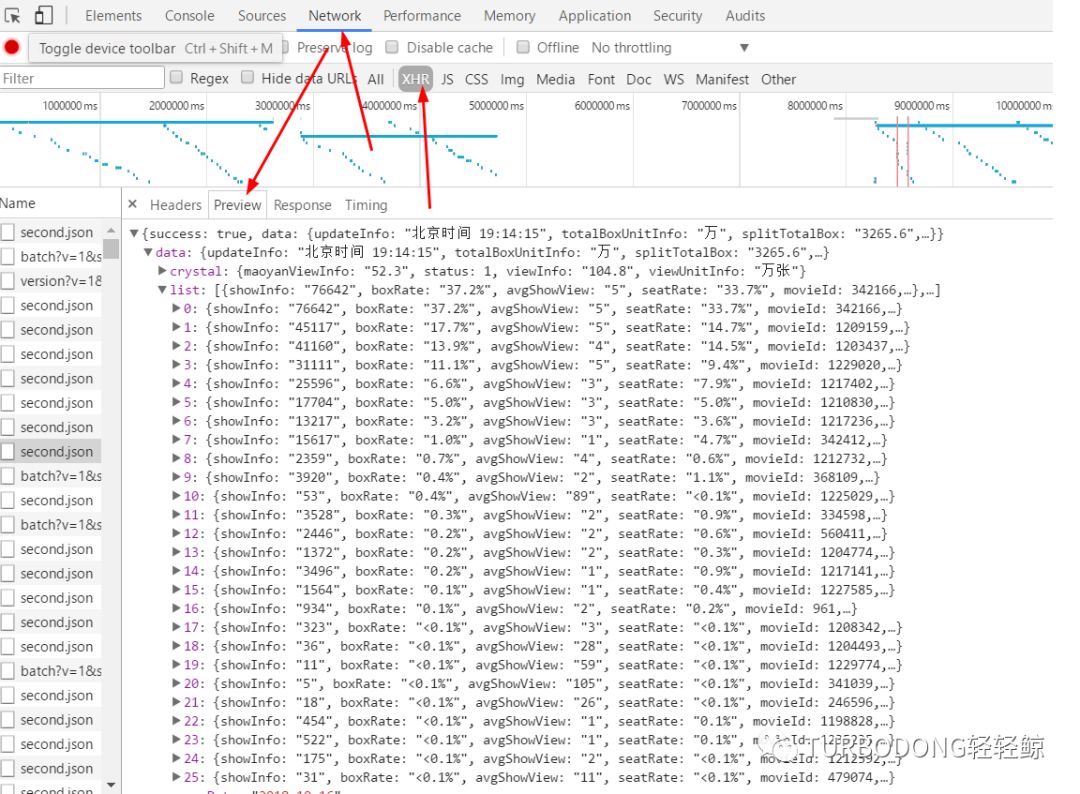The width and height of the screenshot is (1080, 794).
Task: Check the box for version?v=18 request
Action: tap(8, 281)
